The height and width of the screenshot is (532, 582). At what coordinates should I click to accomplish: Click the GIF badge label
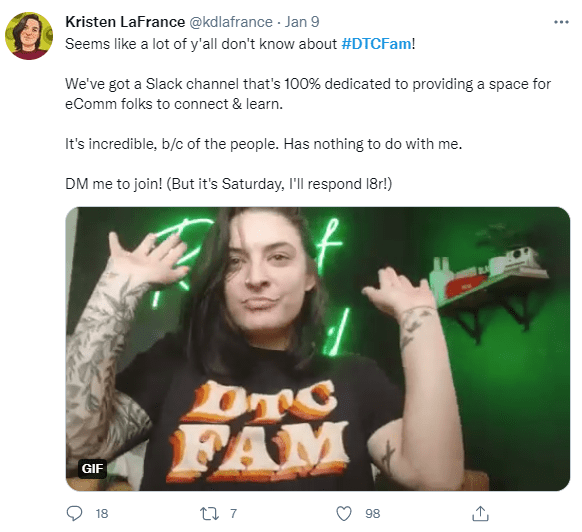pos(92,469)
